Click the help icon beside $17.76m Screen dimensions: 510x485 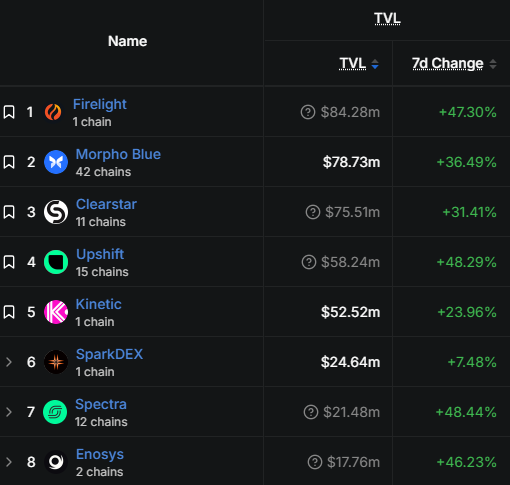click(x=315, y=462)
